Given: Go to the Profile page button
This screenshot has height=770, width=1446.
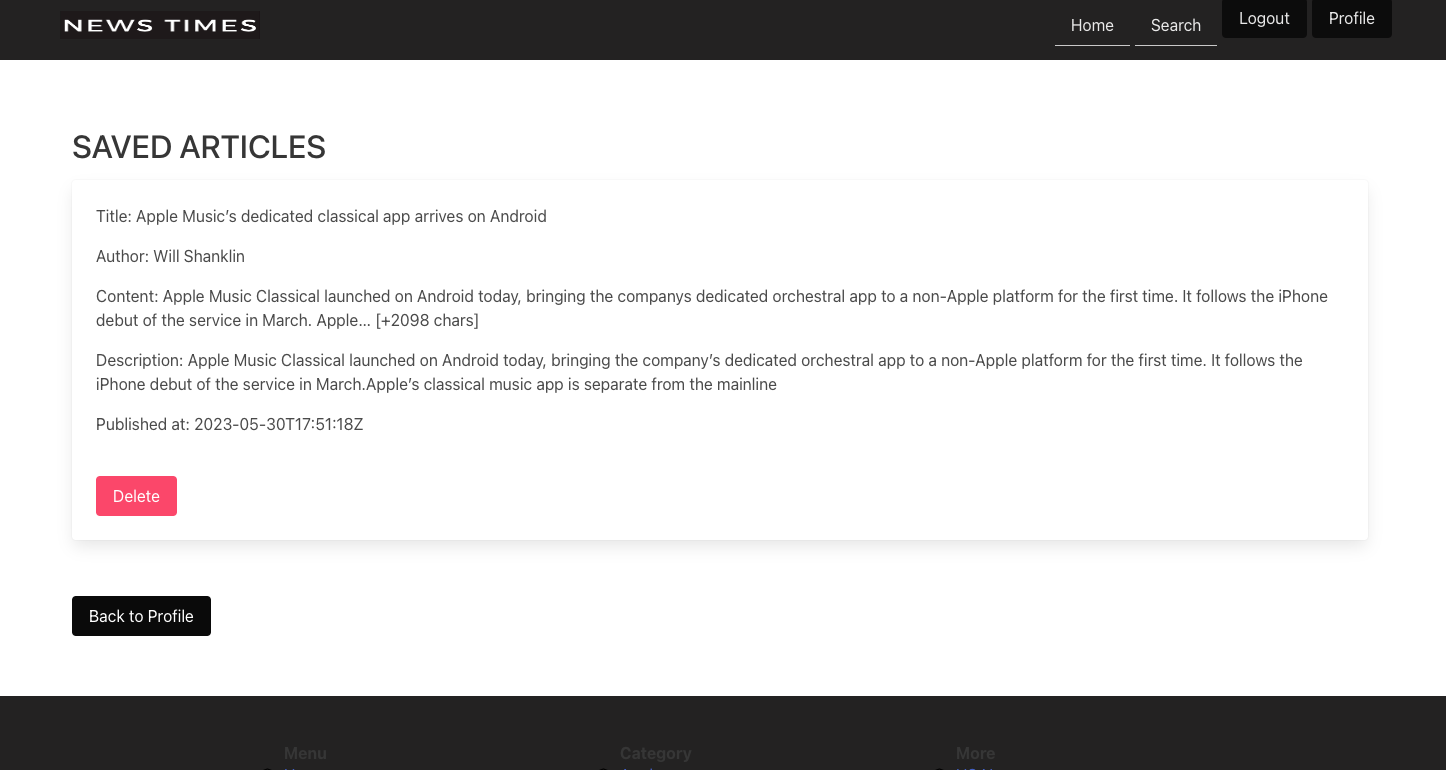Looking at the screenshot, I should pos(1352,18).
